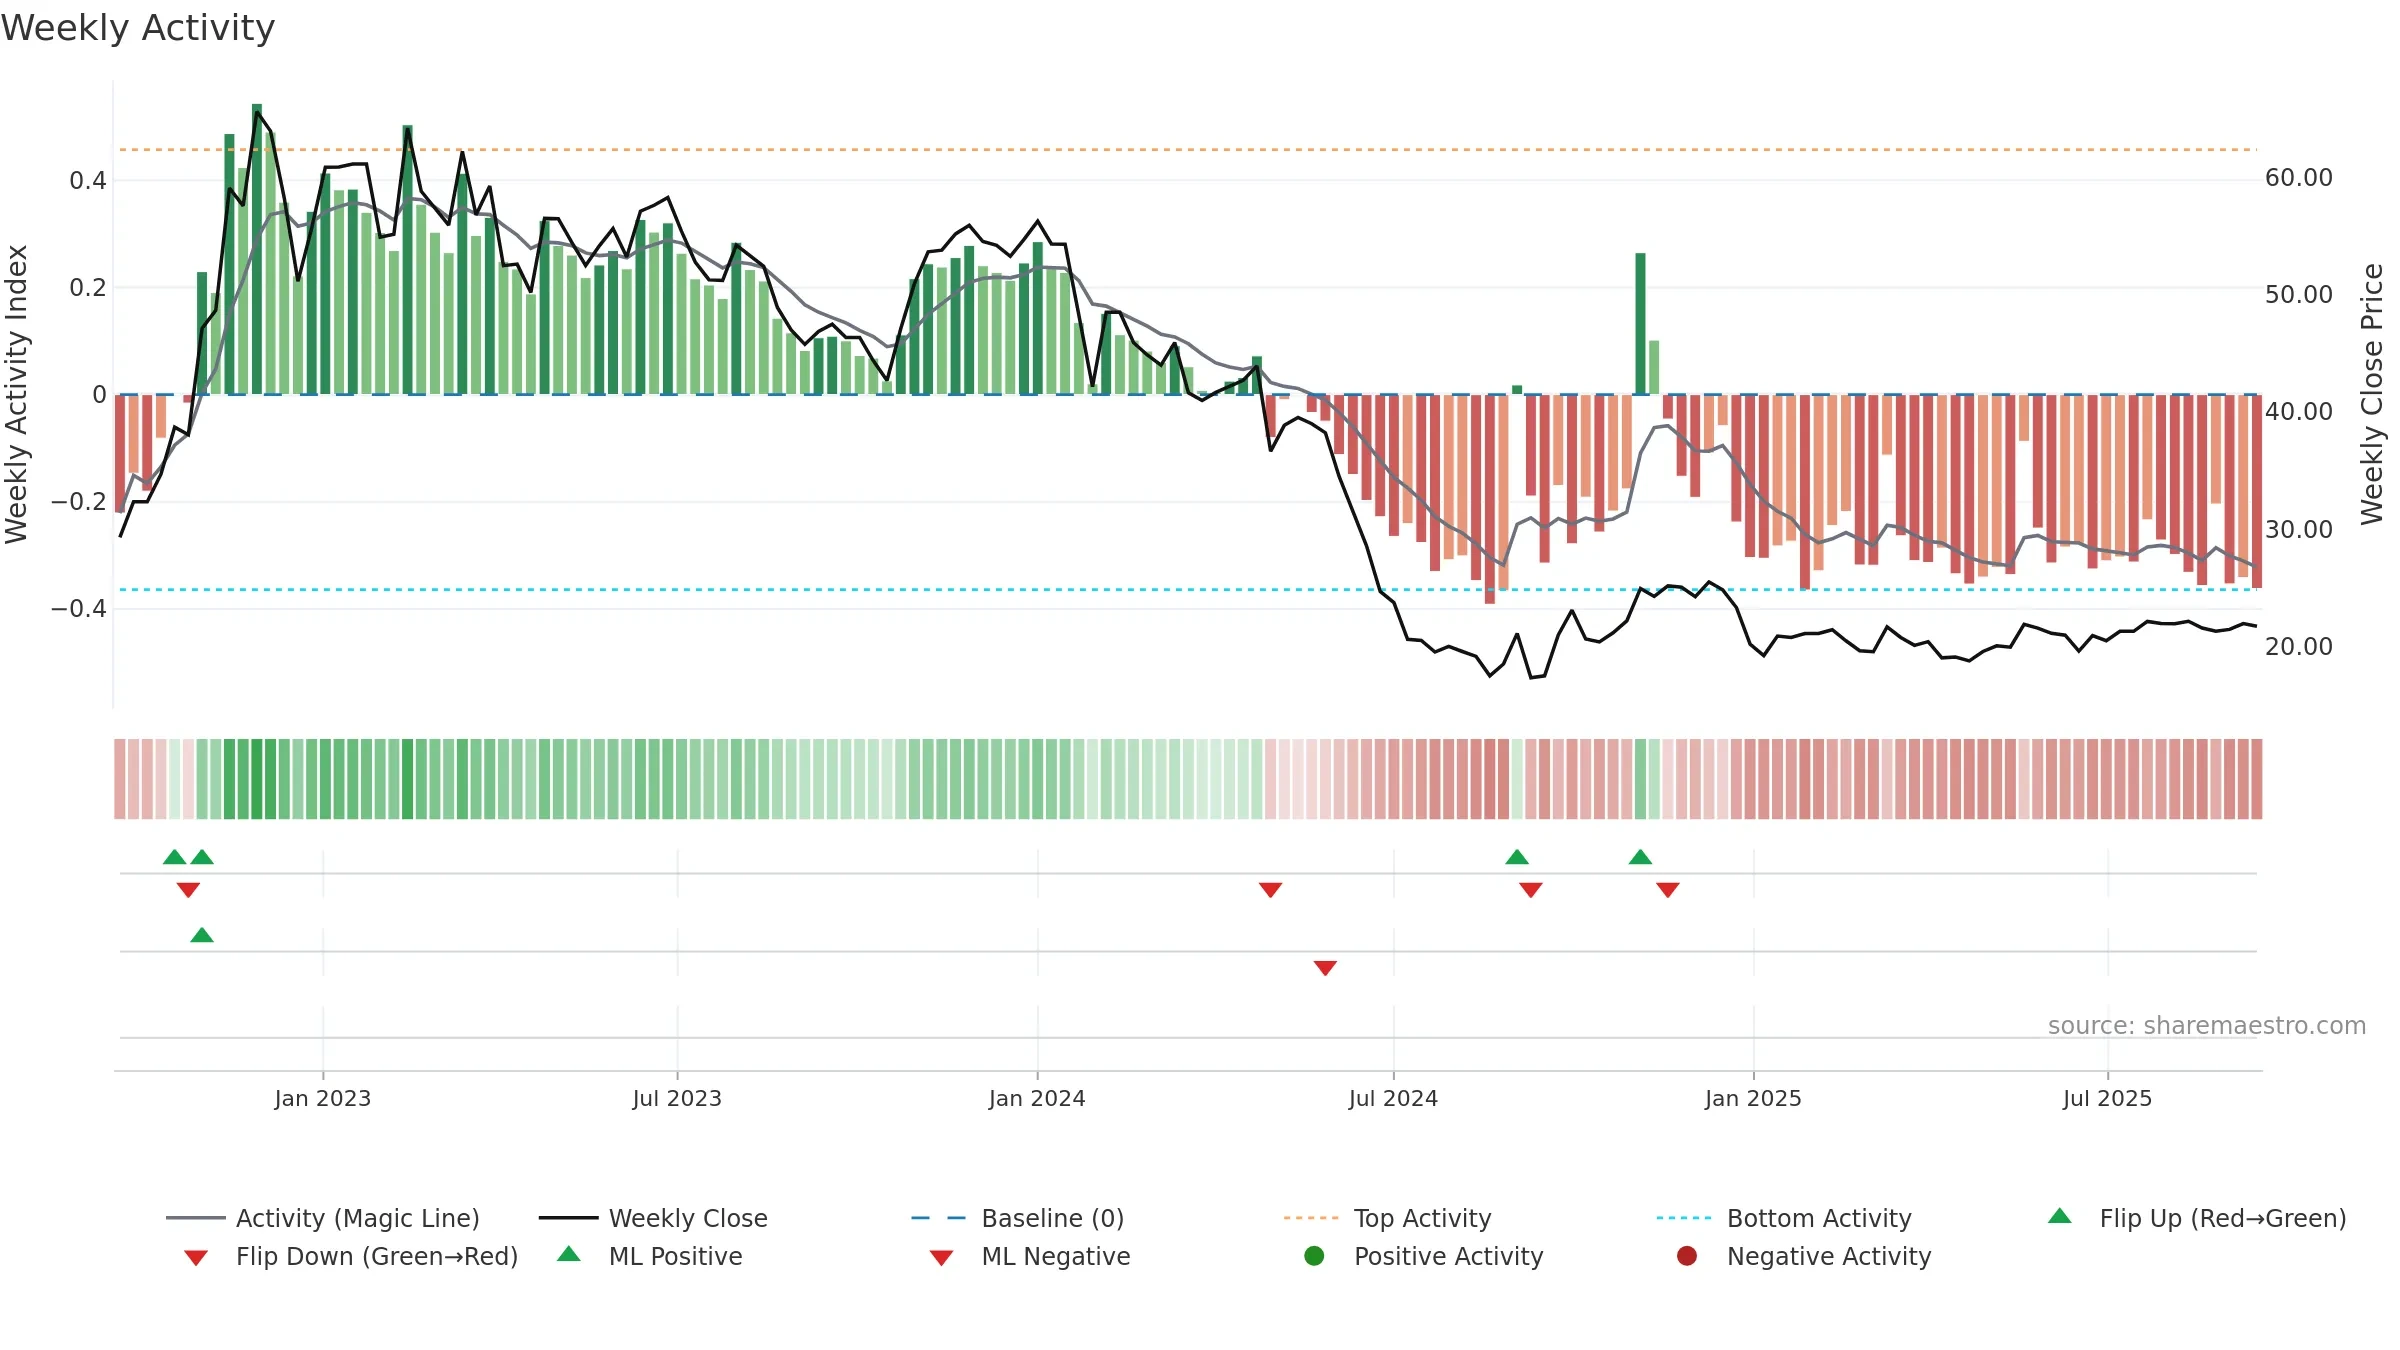The image size is (2400, 1350).
Task: Click the Negative Activity red circle icon
Action: click(x=1687, y=1255)
